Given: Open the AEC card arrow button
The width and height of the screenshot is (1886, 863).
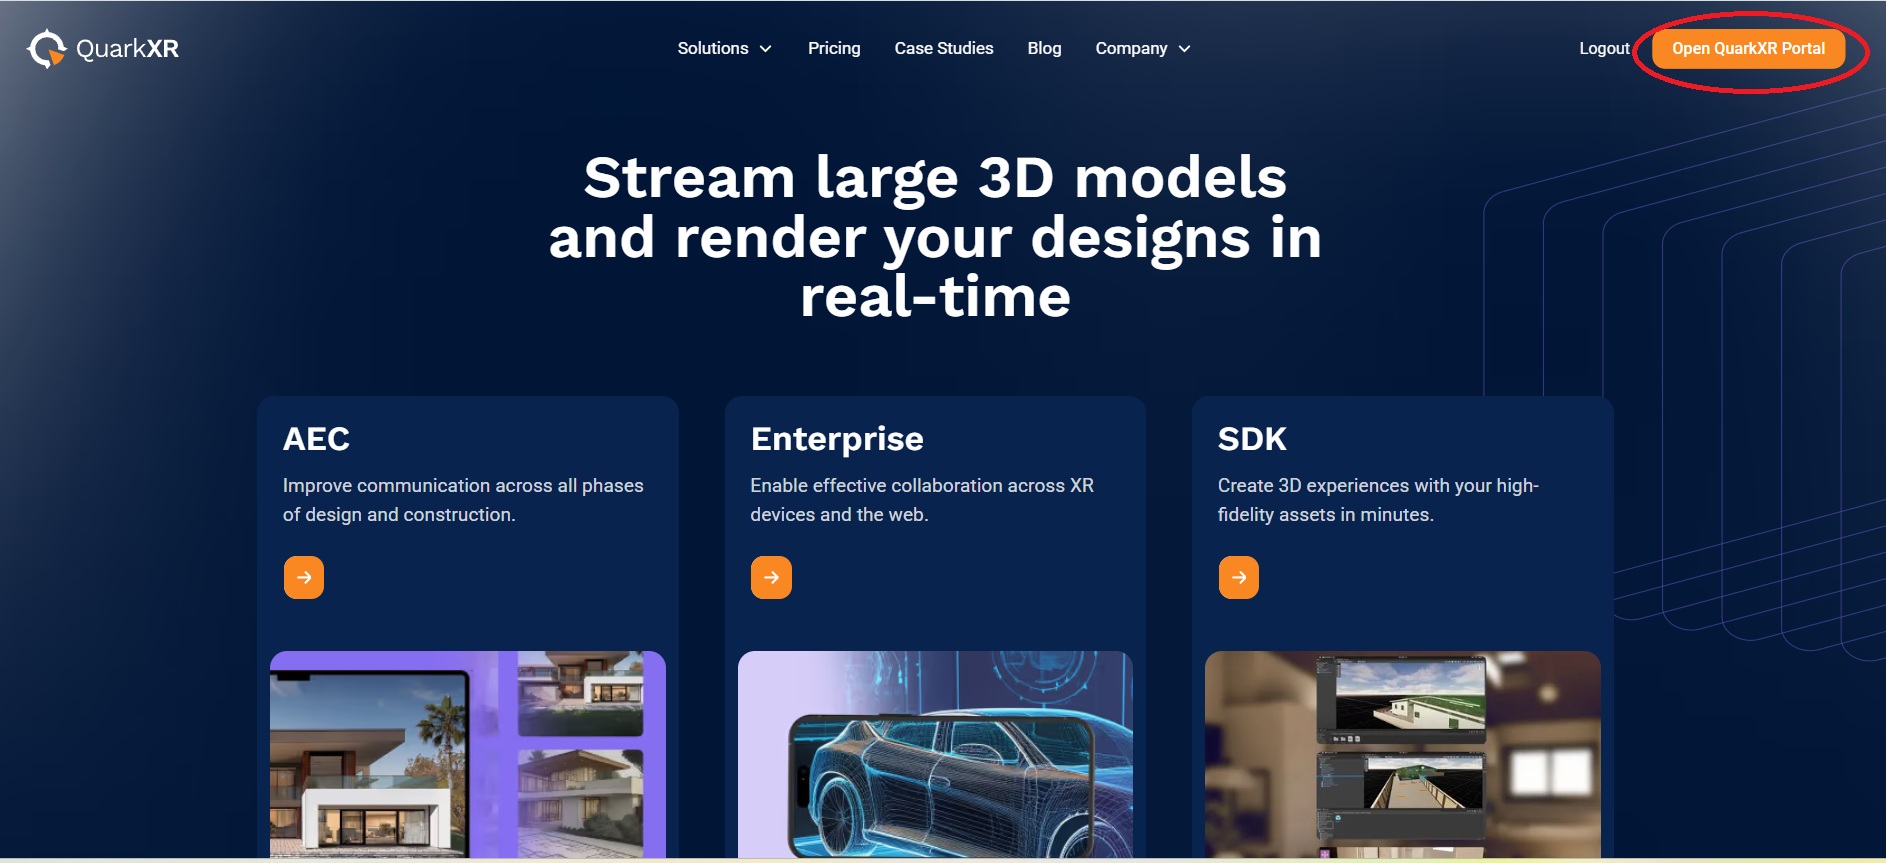Looking at the screenshot, I should coord(304,577).
